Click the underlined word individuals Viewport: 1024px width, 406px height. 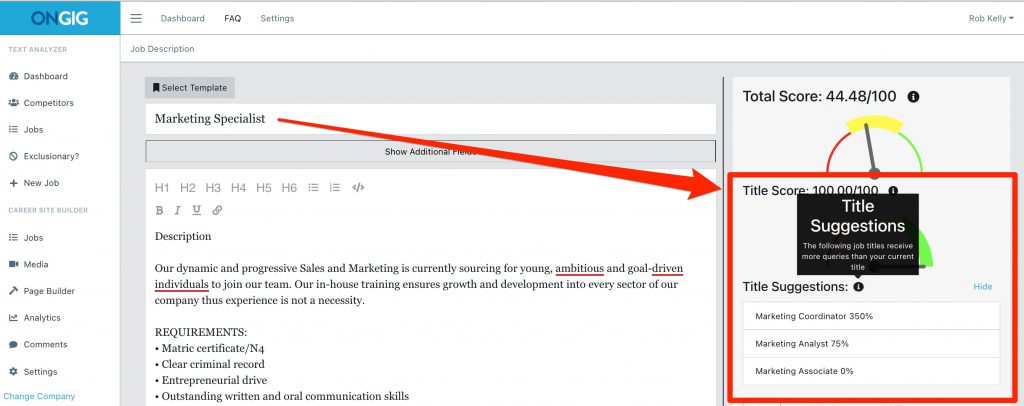click(x=182, y=285)
